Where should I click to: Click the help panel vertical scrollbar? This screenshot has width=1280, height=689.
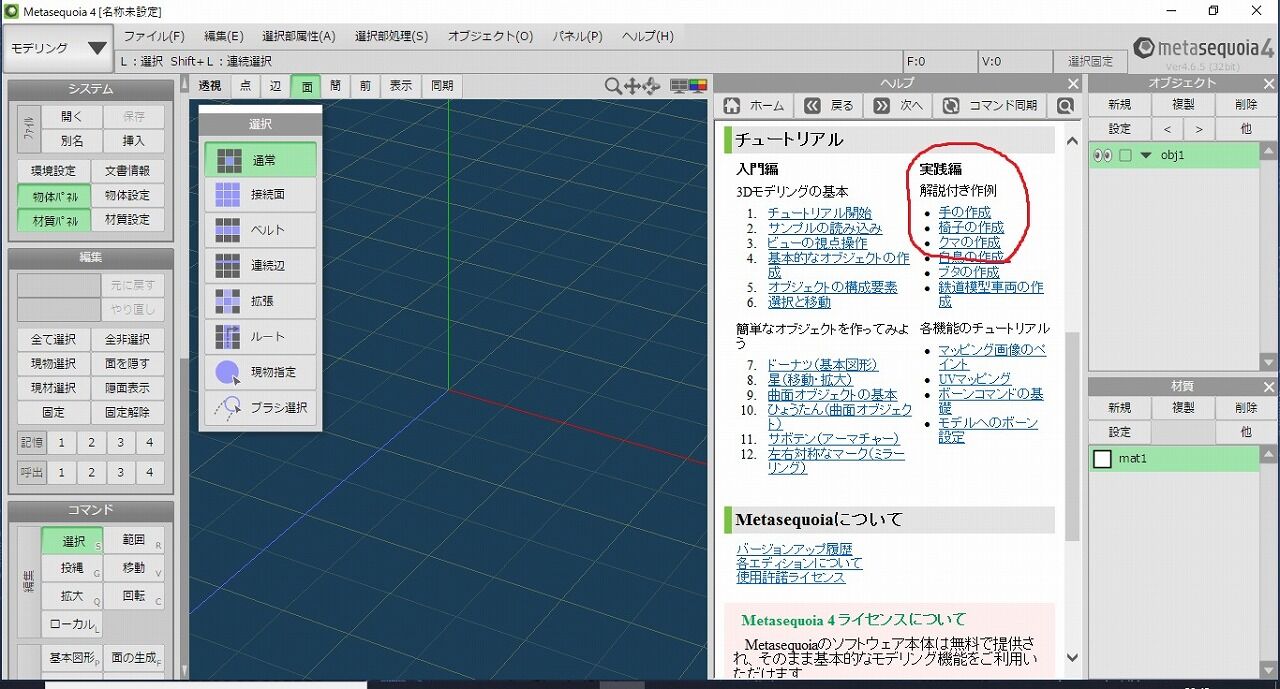pos(1073,435)
